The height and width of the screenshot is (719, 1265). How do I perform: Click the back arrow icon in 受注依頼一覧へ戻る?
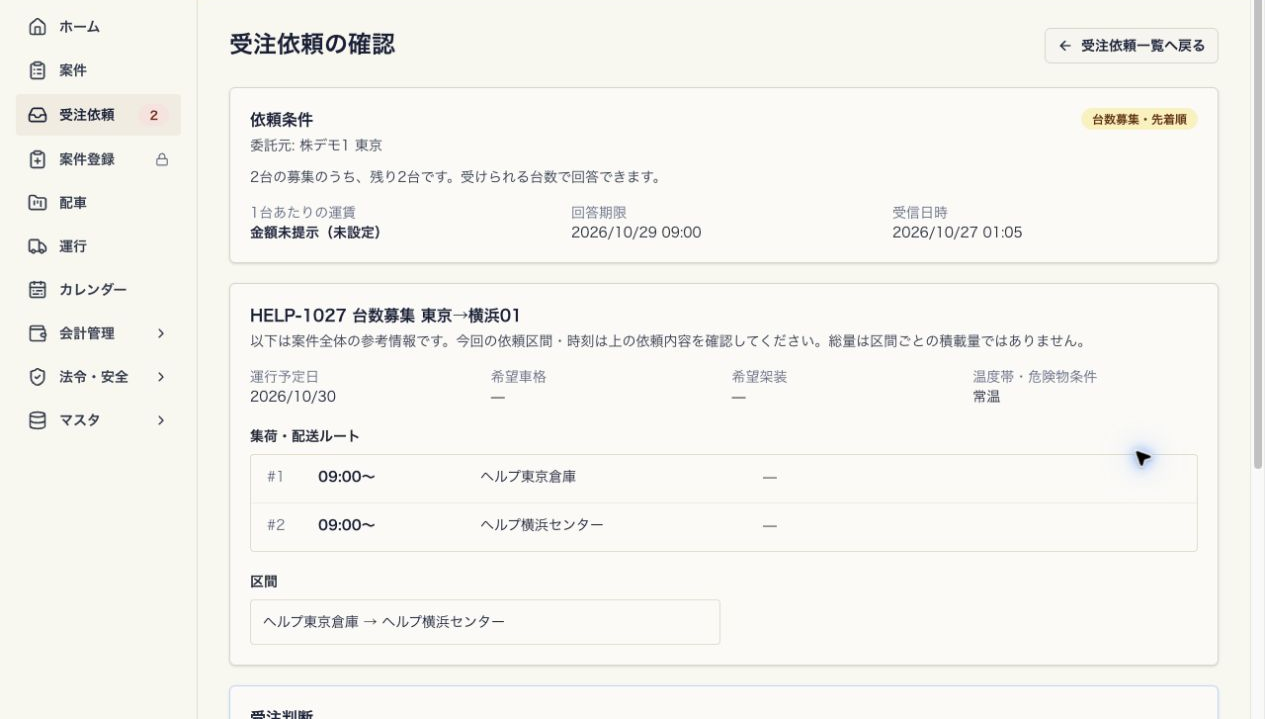pos(1065,46)
